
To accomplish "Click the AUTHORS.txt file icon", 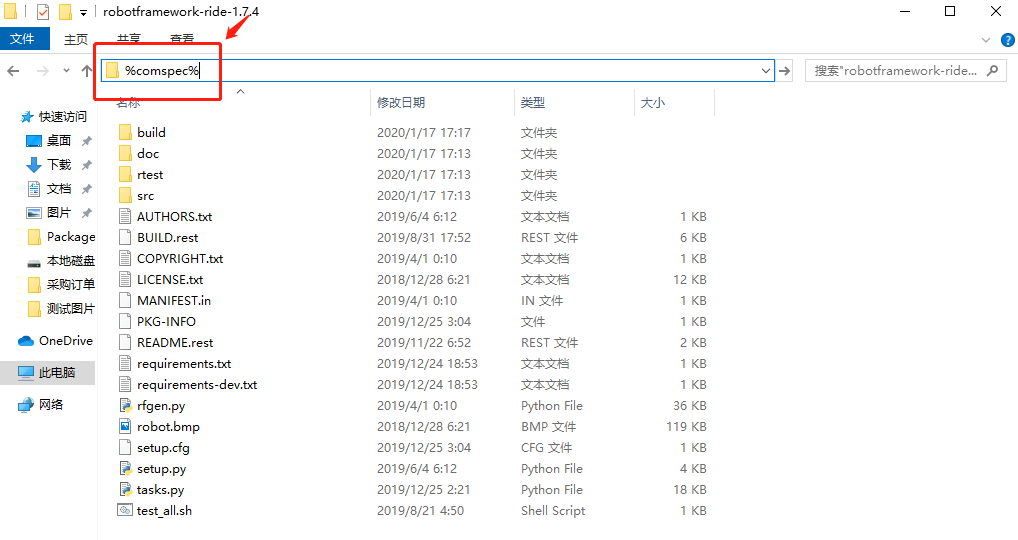I will click(x=125, y=216).
